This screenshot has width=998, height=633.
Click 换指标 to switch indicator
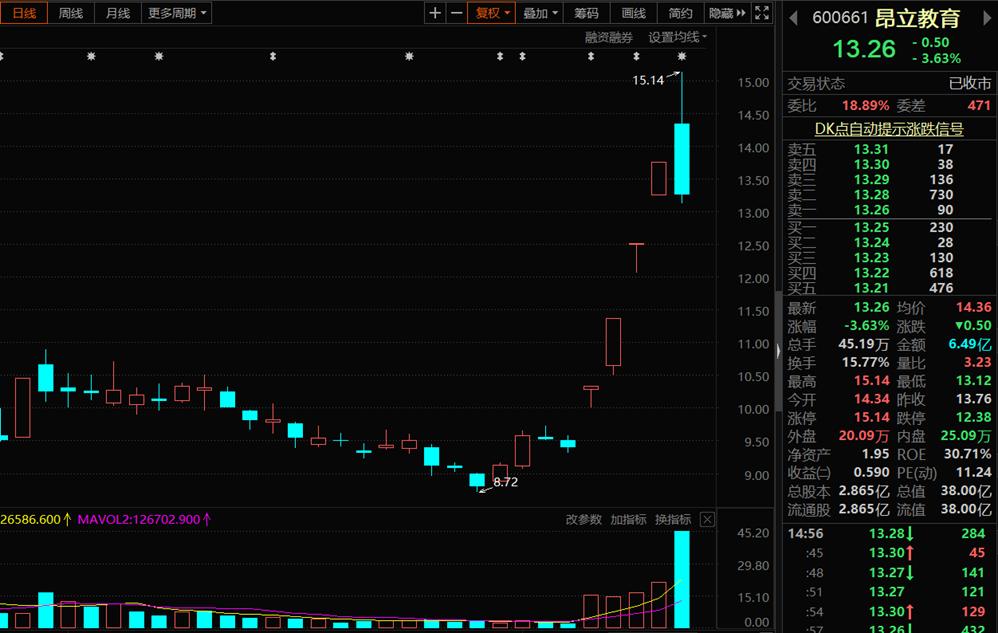click(x=673, y=519)
